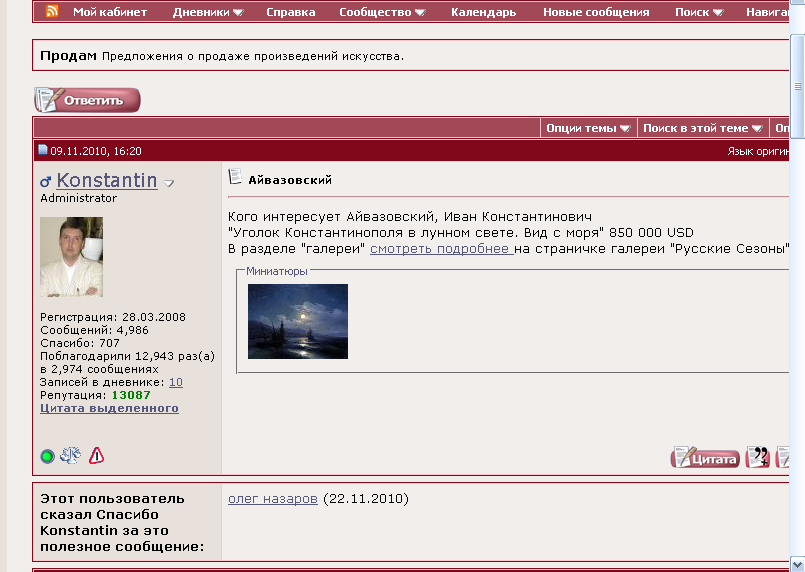Open Мой кабинет in the navigation bar
The height and width of the screenshot is (572, 805).
(109, 12)
